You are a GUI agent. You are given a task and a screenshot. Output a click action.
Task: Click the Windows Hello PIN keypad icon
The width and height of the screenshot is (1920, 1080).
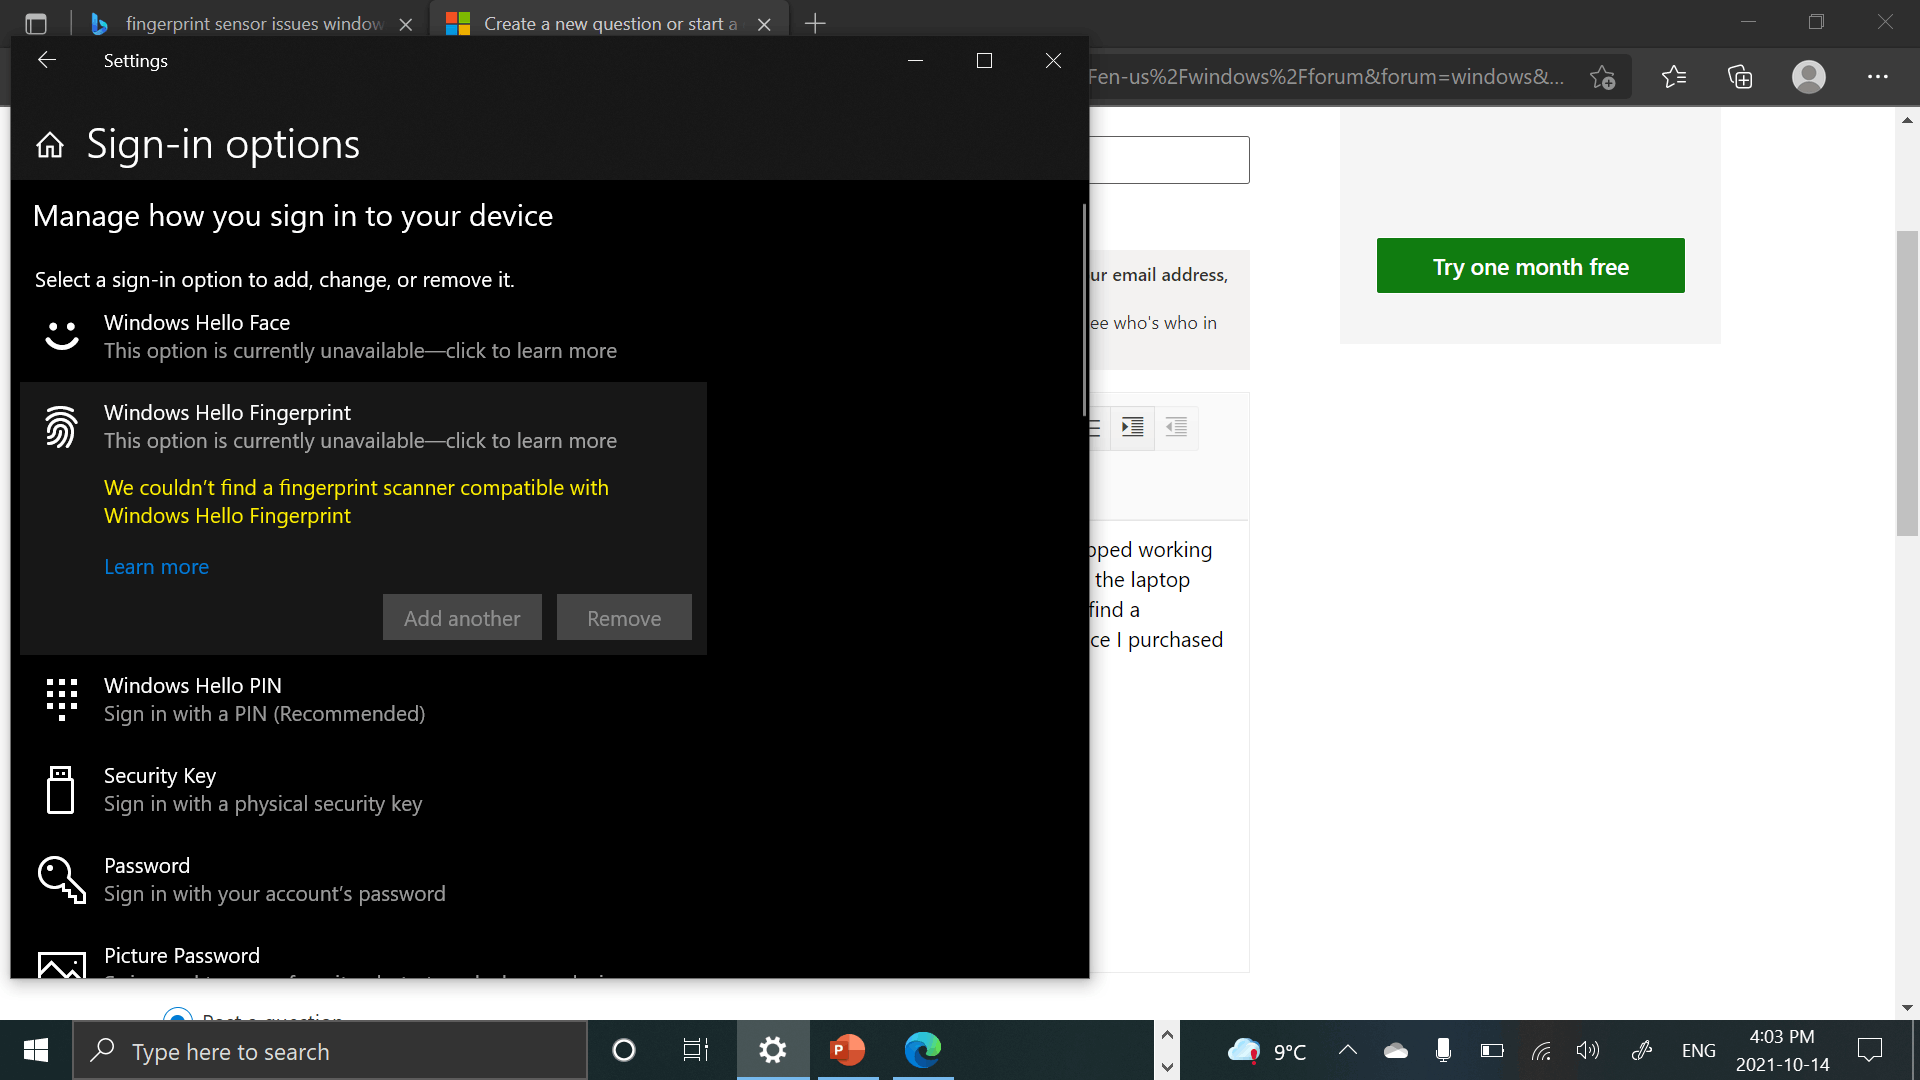(62, 699)
